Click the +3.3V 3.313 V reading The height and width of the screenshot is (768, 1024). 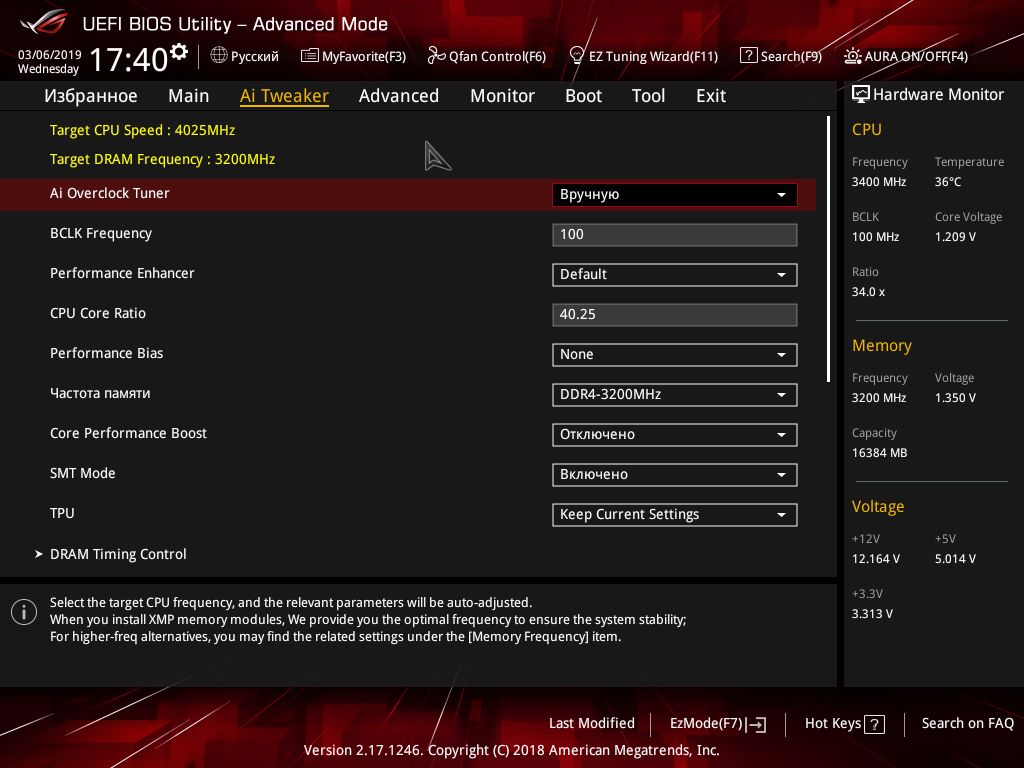pos(872,613)
